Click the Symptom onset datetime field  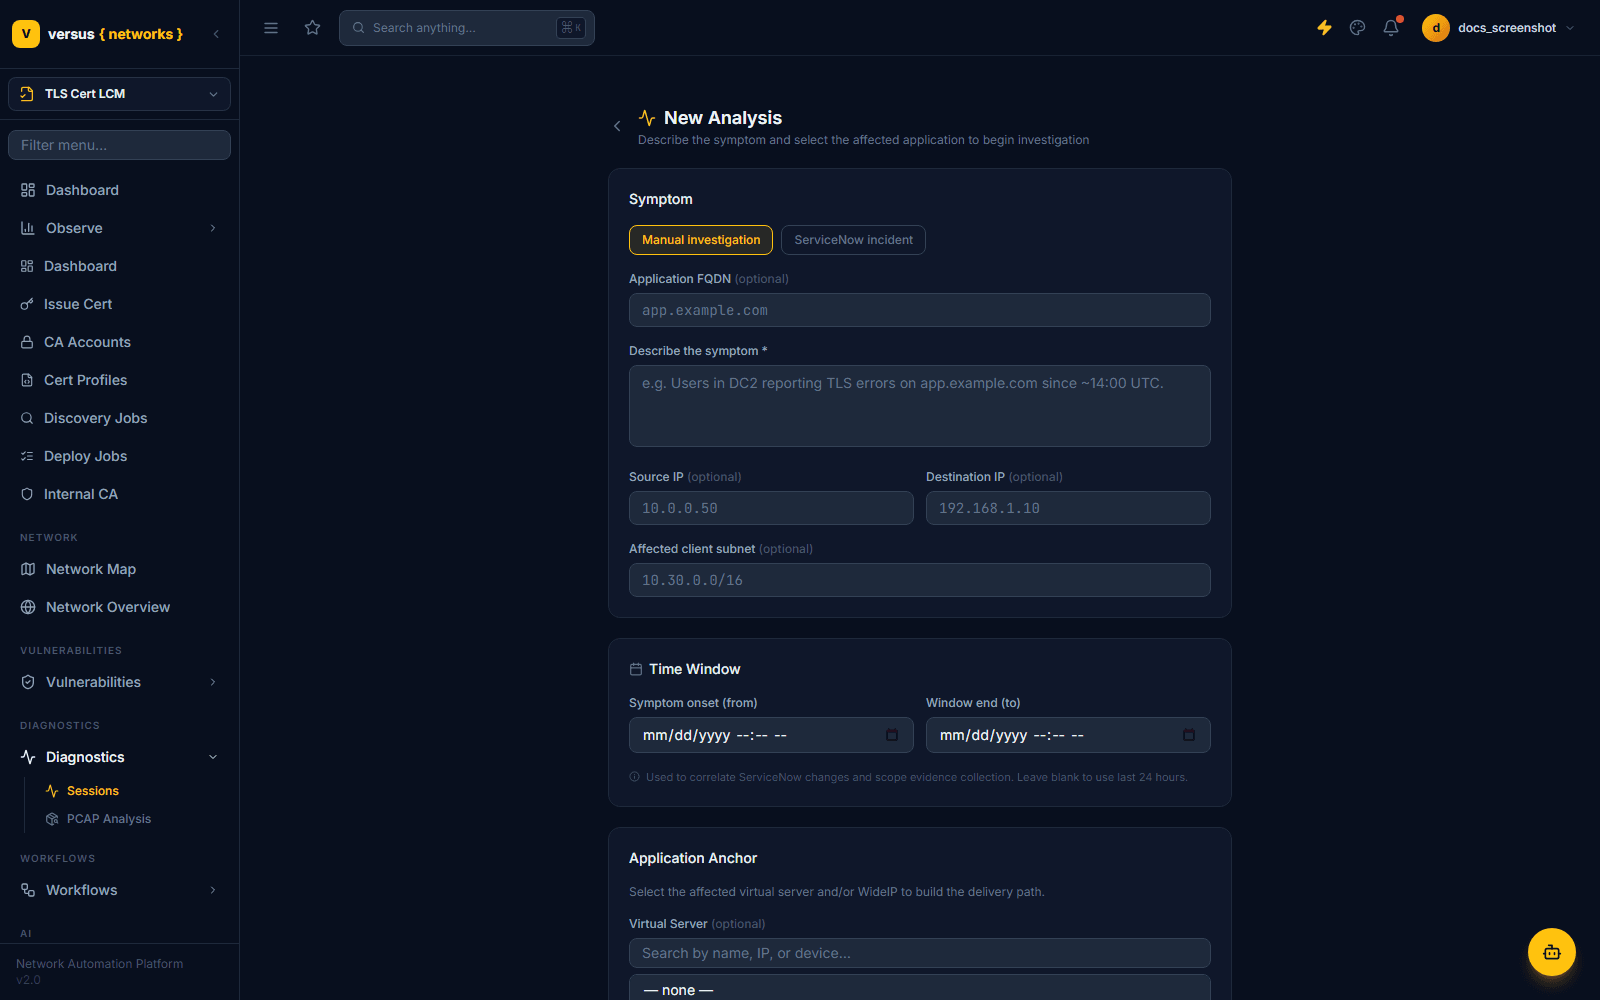(771, 735)
